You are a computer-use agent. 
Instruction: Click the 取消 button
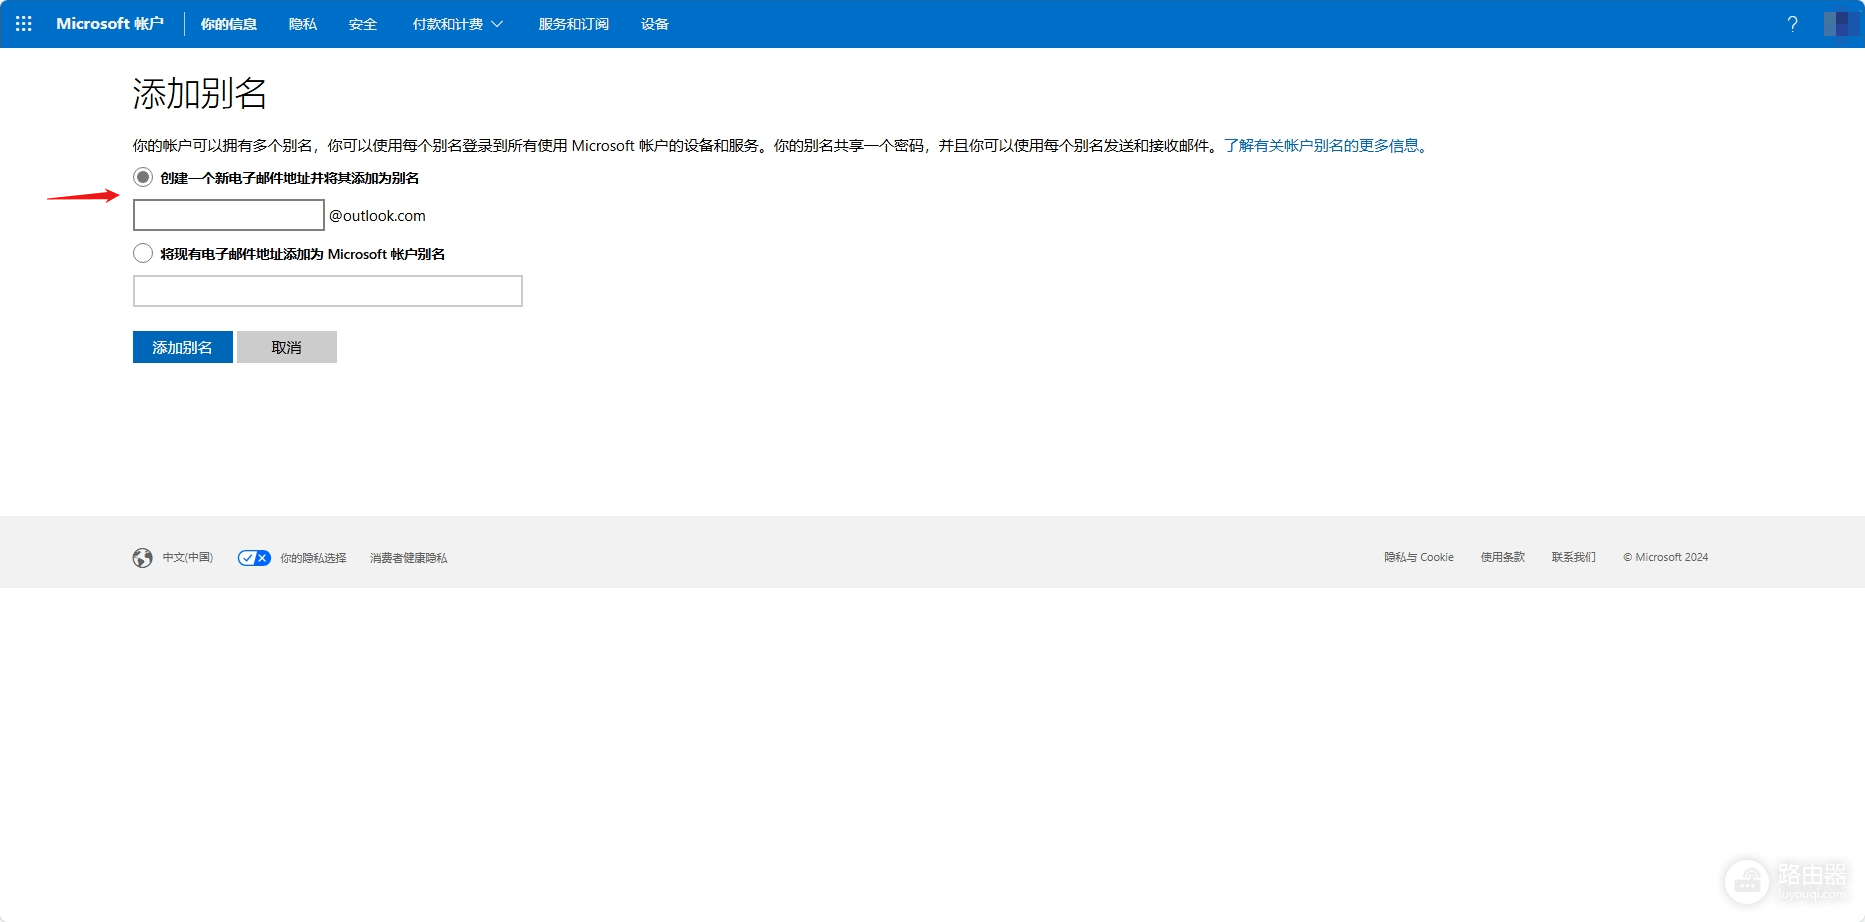(x=287, y=347)
